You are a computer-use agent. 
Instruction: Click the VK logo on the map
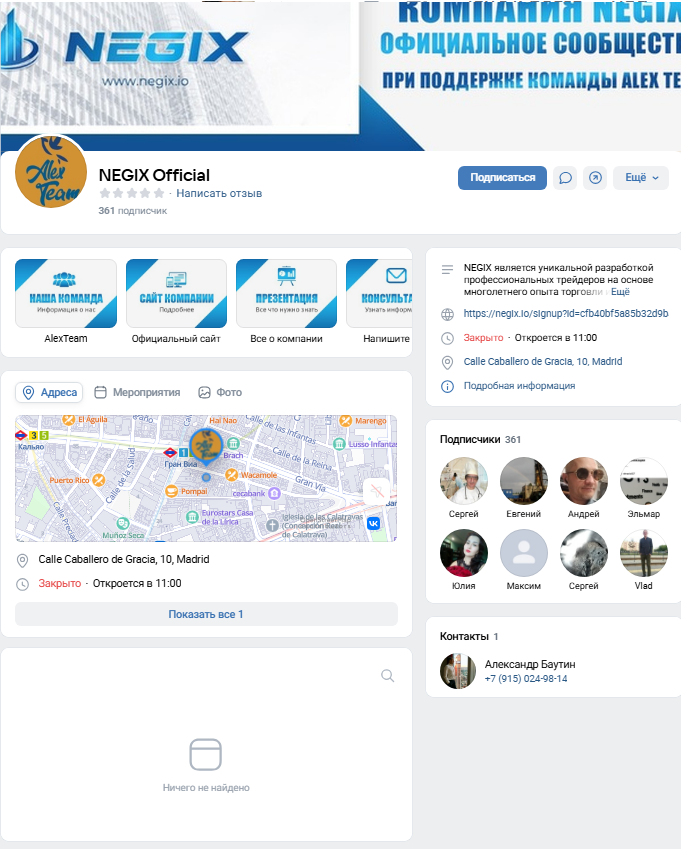click(x=373, y=523)
